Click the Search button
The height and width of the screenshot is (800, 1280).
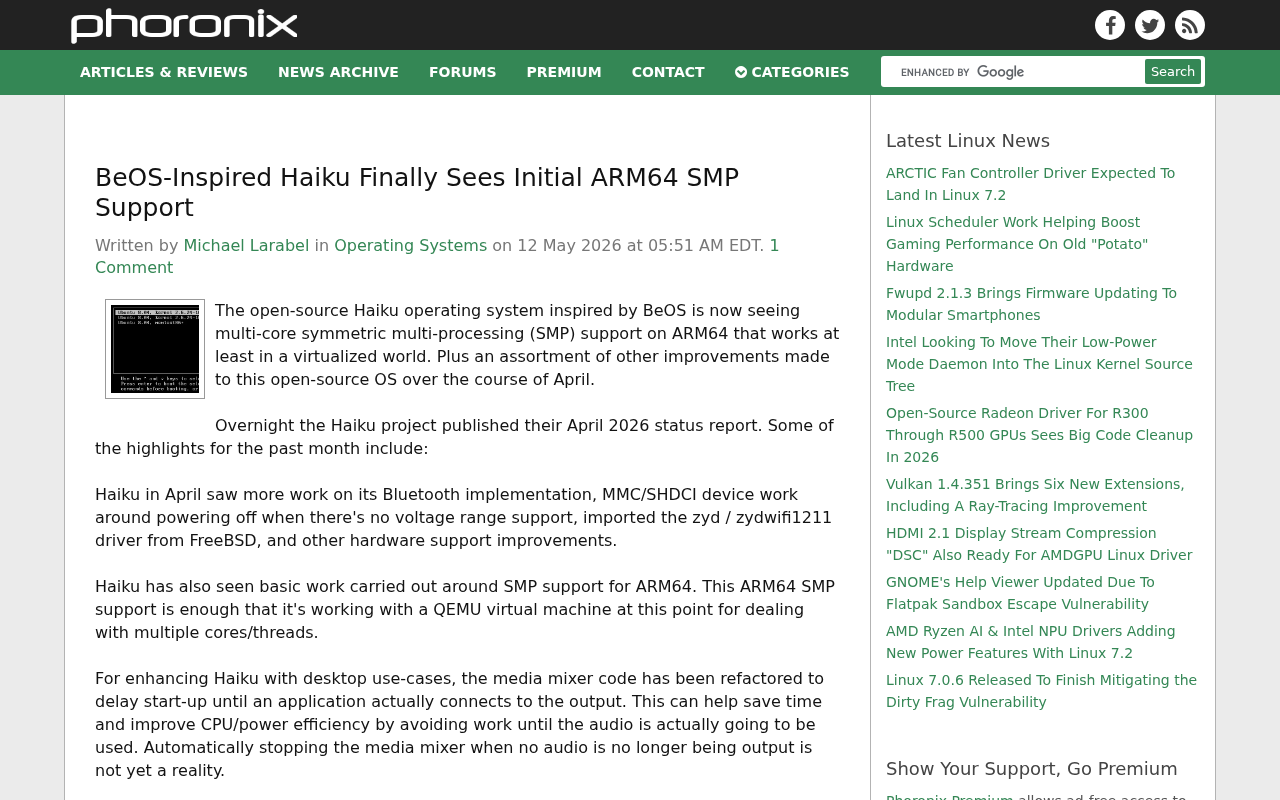(1173, 72)
